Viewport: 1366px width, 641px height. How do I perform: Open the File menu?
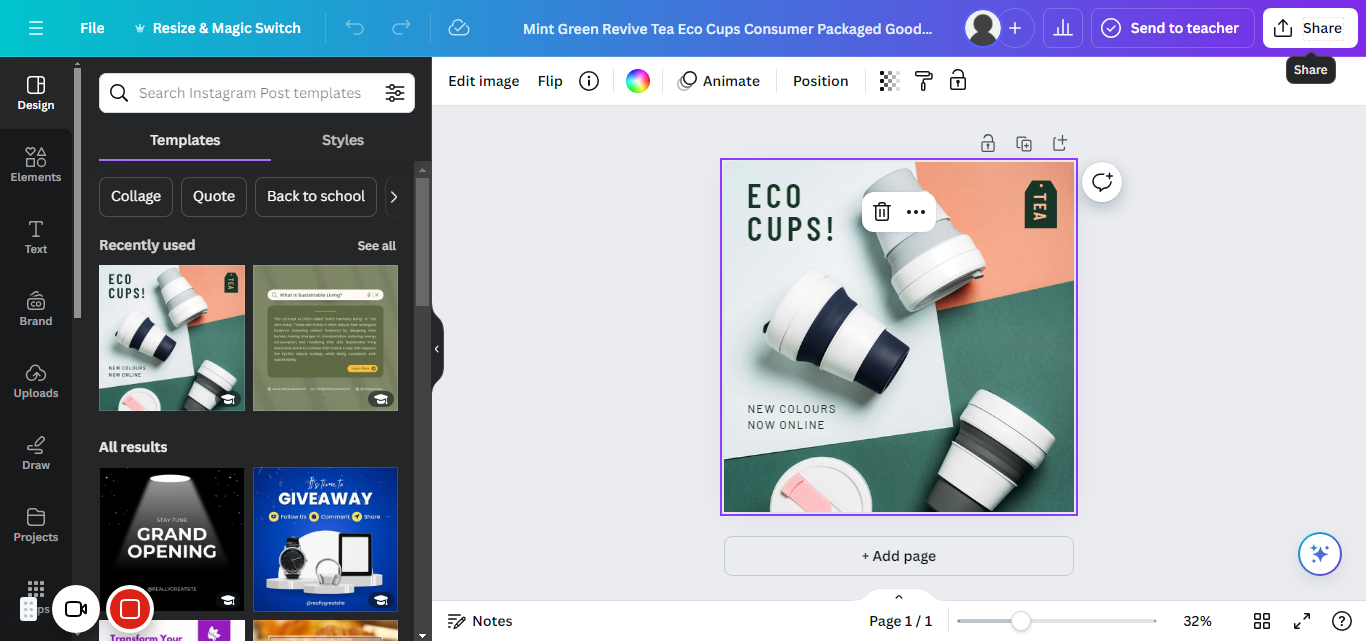point(92,28)
